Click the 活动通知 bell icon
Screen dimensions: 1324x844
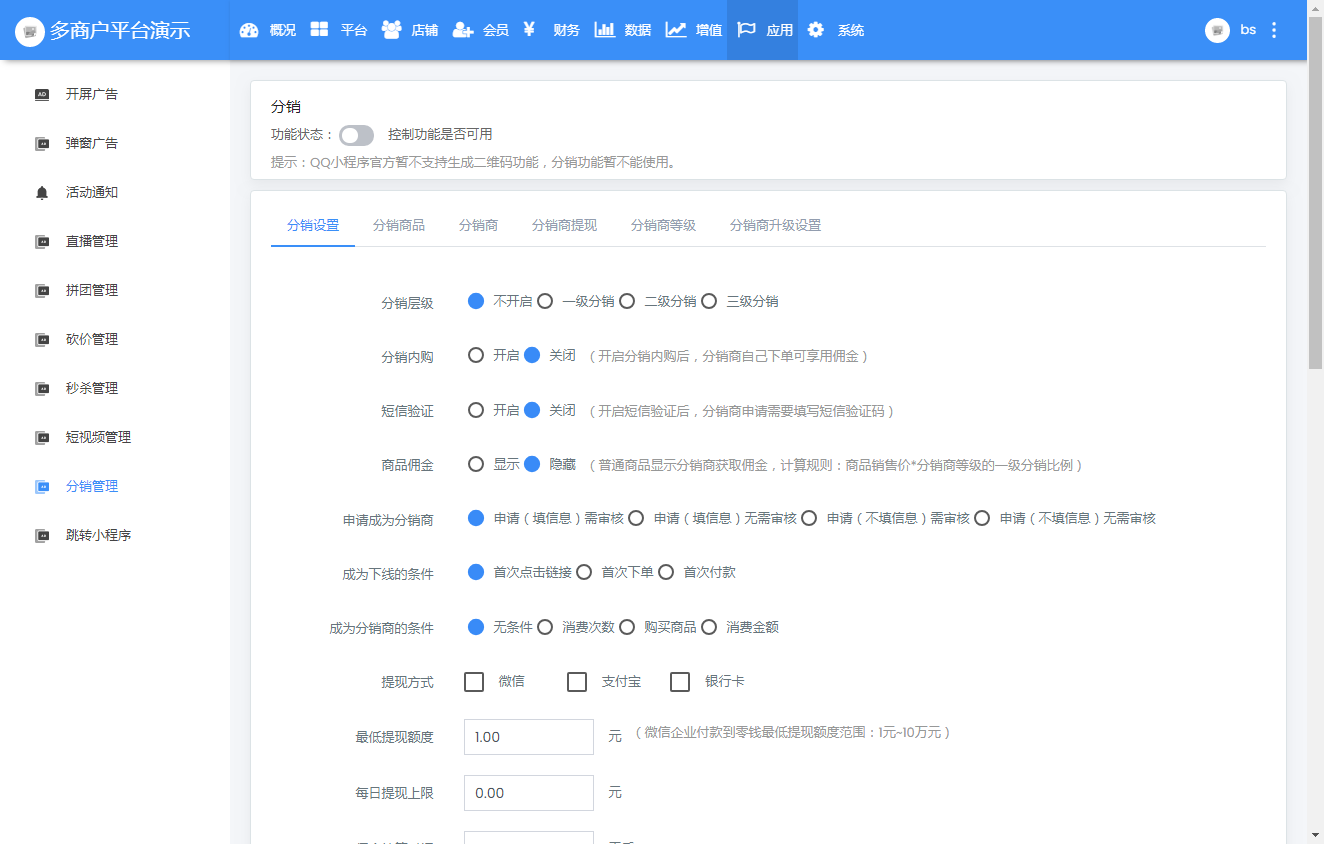click(x=42, y=192)
